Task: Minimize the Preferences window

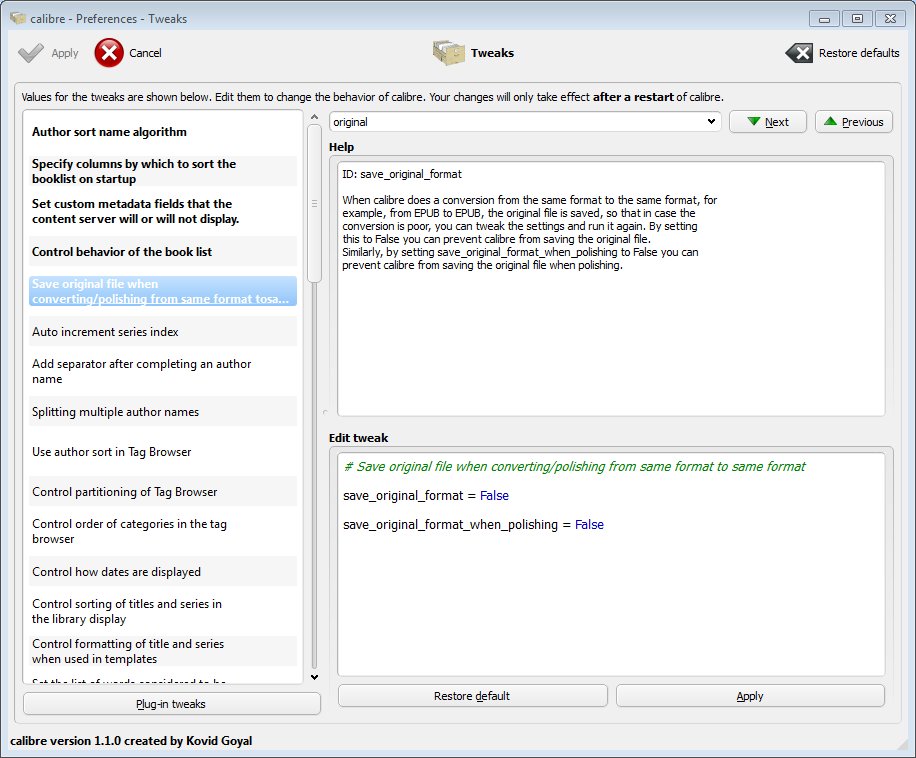Action: 824,19
